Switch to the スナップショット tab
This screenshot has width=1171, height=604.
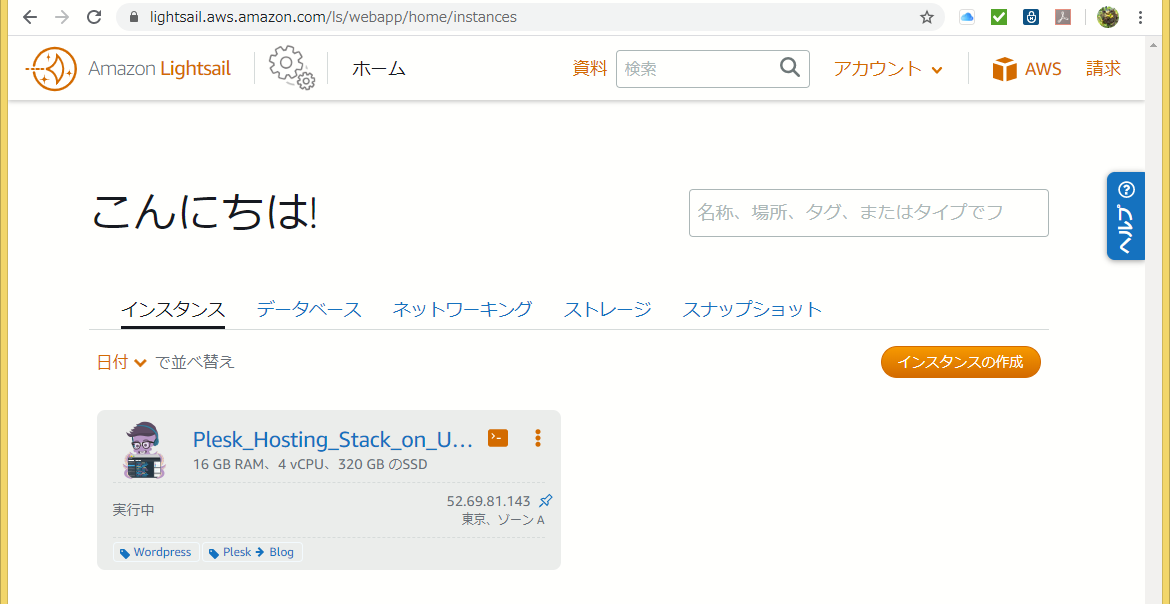[752, 309]
